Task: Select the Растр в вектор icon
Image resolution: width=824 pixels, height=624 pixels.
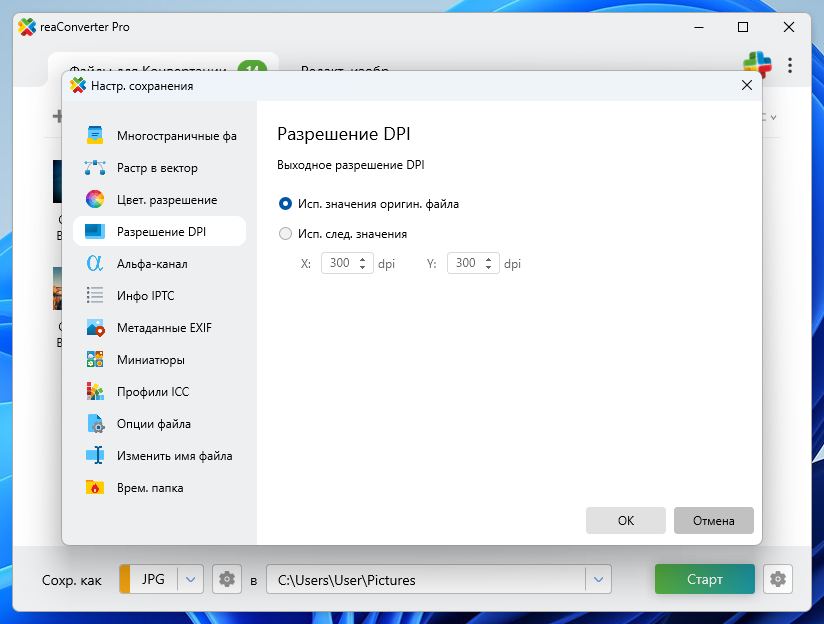Action: 95,168
